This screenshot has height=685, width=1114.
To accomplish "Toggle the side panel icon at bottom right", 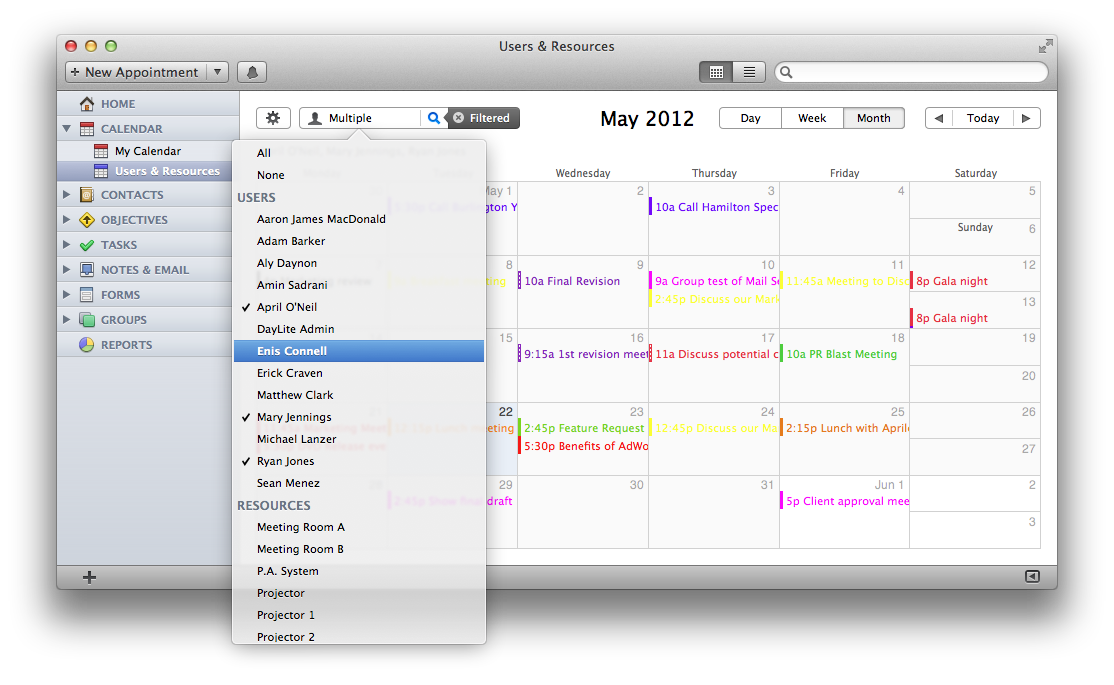I will [1032, 576].
